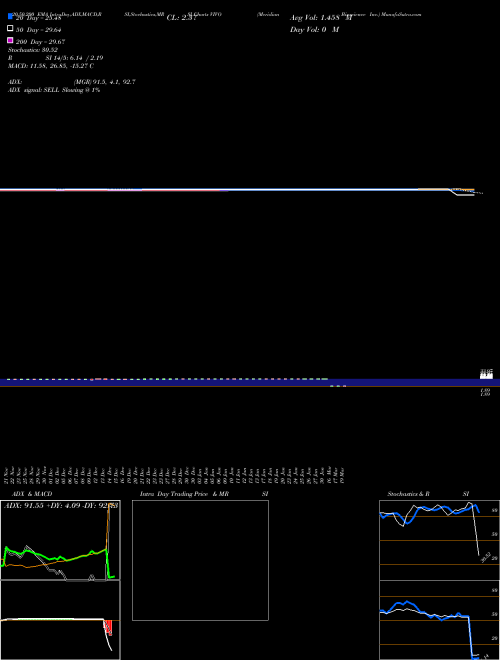The height and width of the screenshot is (660, 500).
Task: Click the empty Intra Day Trading Price chart box
Action: tap(200, 560)
